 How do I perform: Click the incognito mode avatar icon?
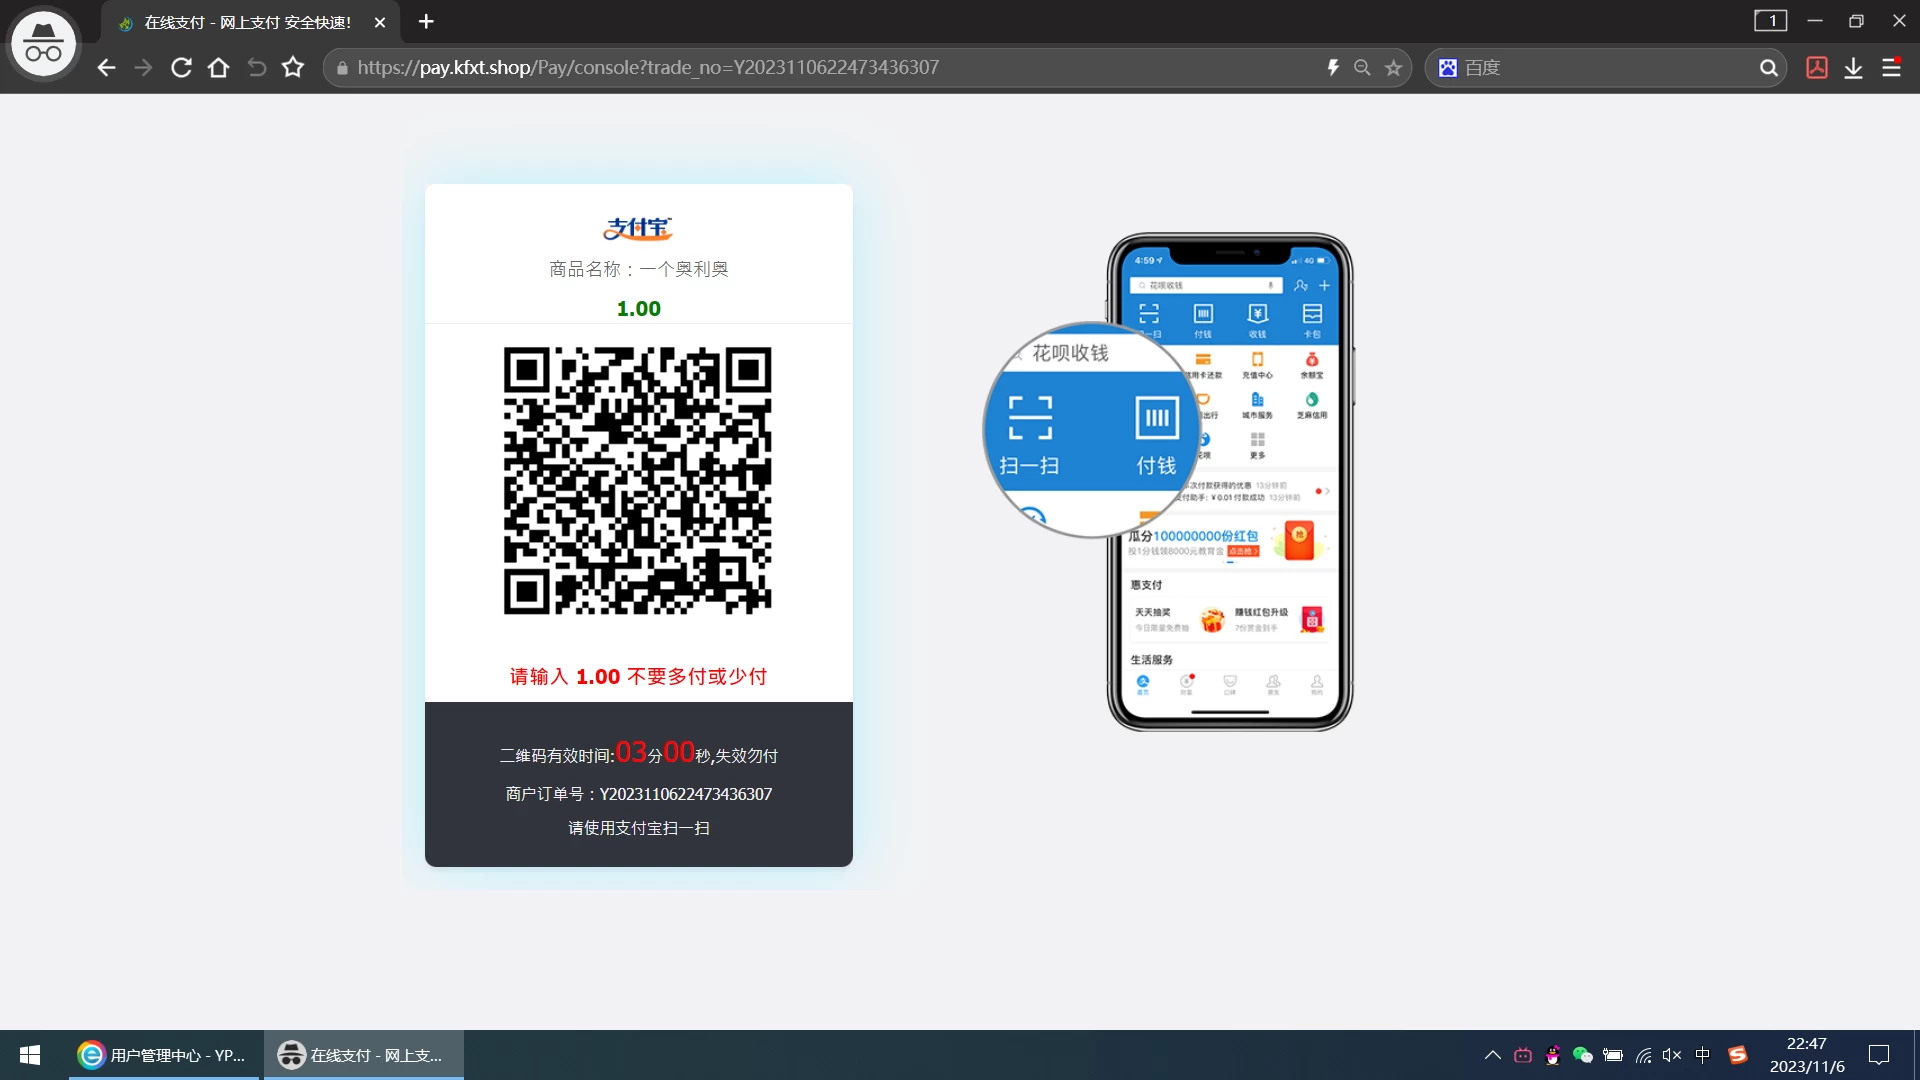coord(43,43)
